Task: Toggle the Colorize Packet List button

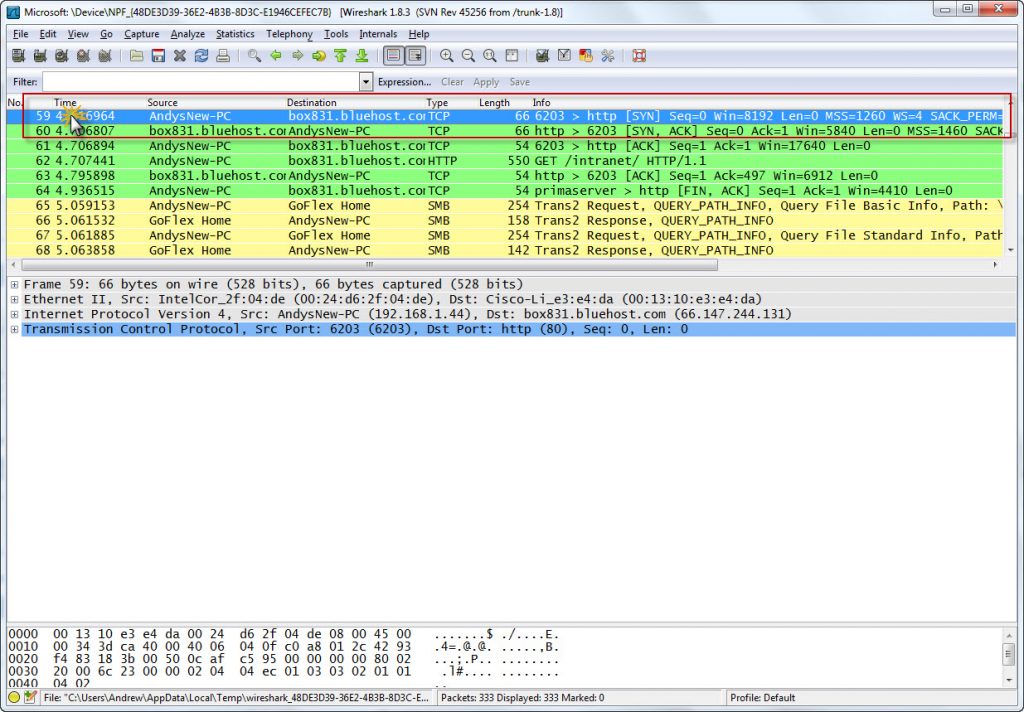Action: [x=393, y=56]
